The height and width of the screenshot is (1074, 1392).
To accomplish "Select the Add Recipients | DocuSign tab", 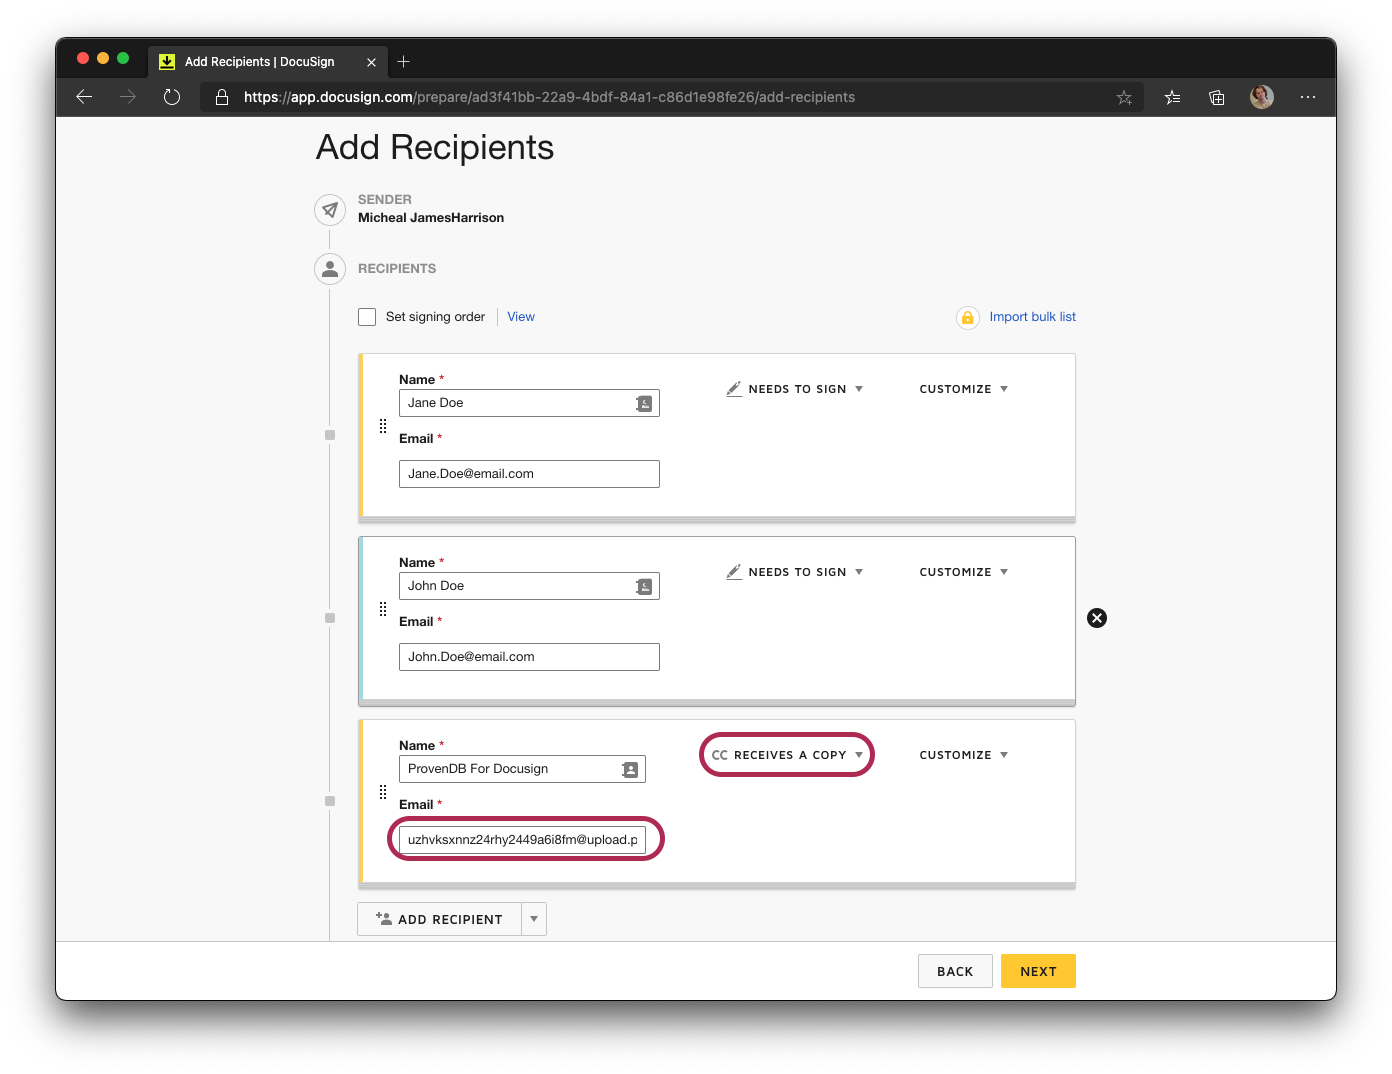I will click(x=268, y=62).
